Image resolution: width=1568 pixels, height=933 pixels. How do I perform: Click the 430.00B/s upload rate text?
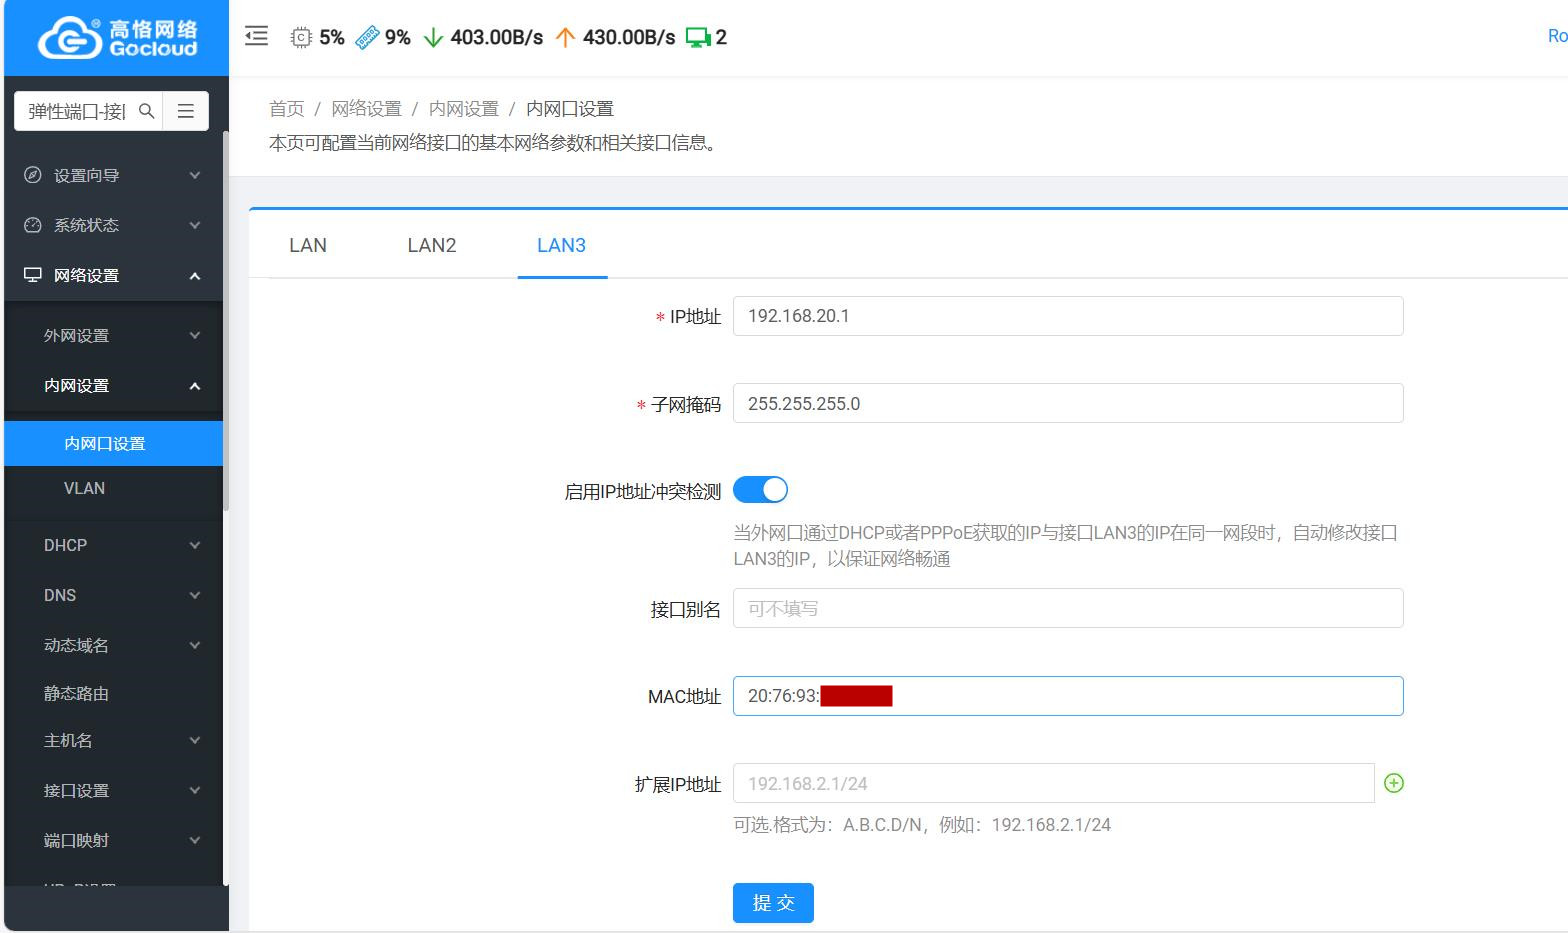pyautogui.click(x=629, y=38)
